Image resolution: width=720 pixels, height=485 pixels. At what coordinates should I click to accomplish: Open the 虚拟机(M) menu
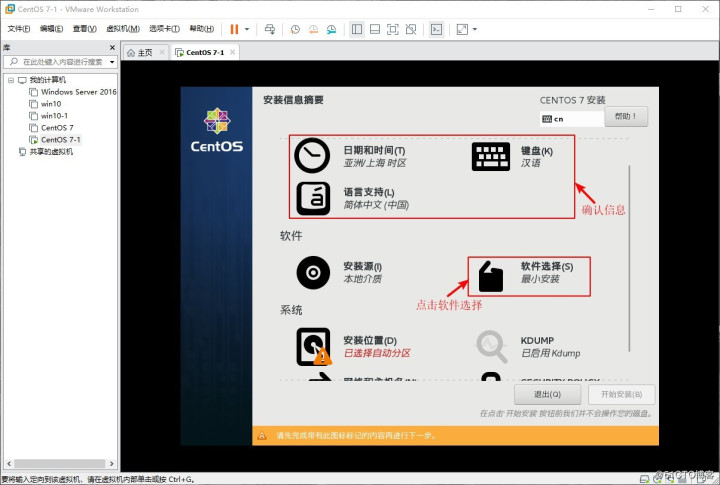pyautogui.click(x=123, y=29)
